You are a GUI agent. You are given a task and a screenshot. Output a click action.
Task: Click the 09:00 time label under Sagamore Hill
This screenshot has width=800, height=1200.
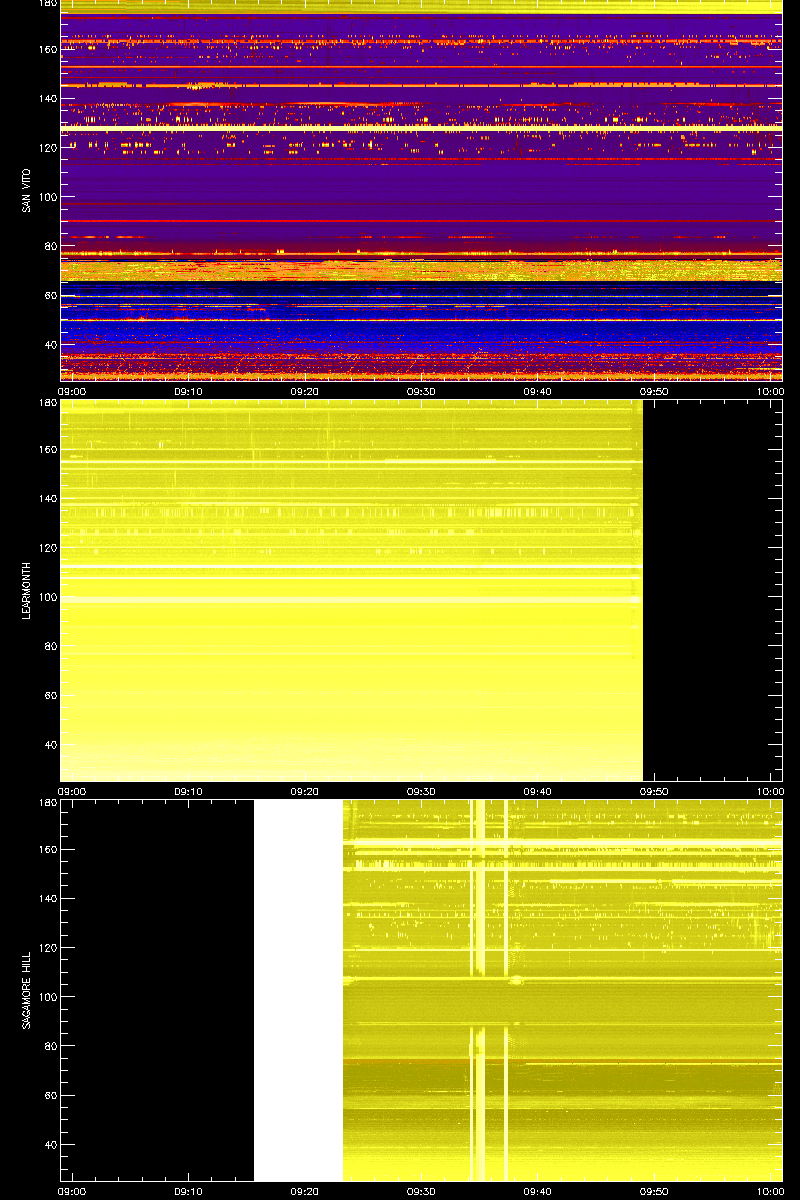(x=73, y=1191)
